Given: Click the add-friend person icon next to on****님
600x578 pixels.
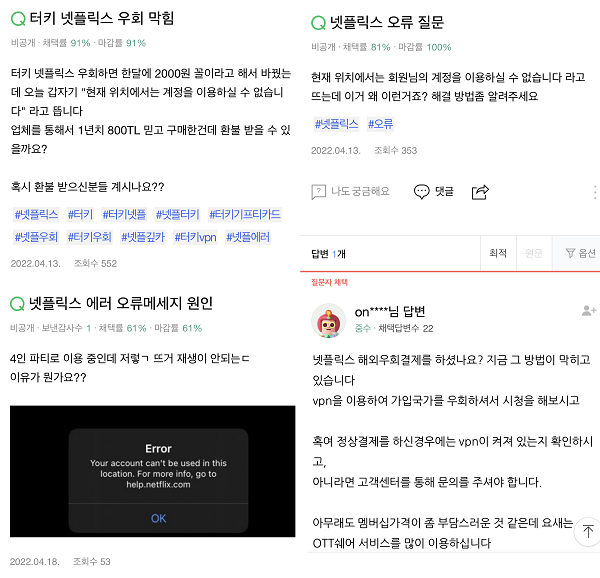Looking at the screenshot, I should click(589, 311).
